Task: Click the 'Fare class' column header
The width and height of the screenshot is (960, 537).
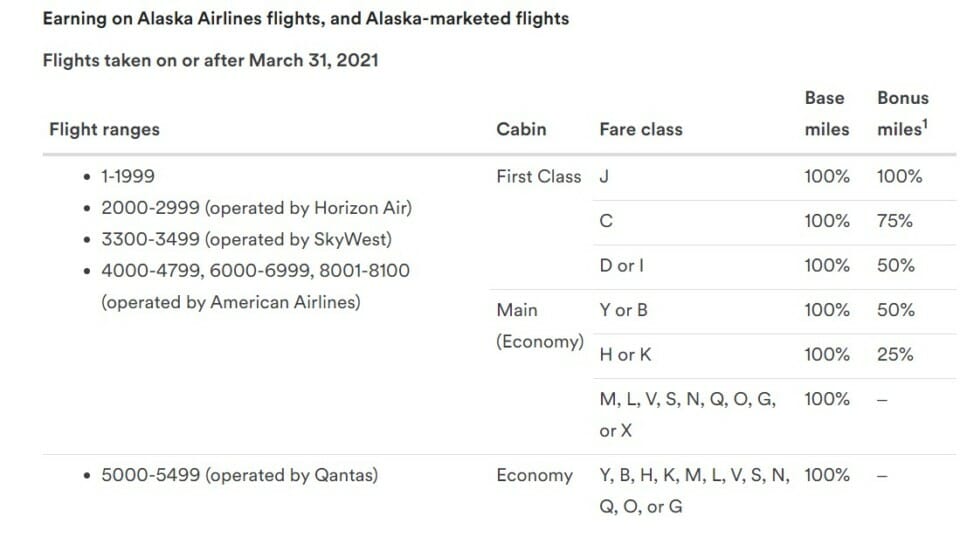Action: point(640,129)
